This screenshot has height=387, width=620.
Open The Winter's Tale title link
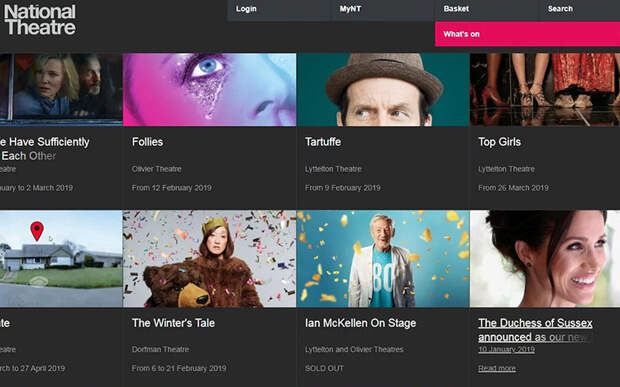[173, 323]
